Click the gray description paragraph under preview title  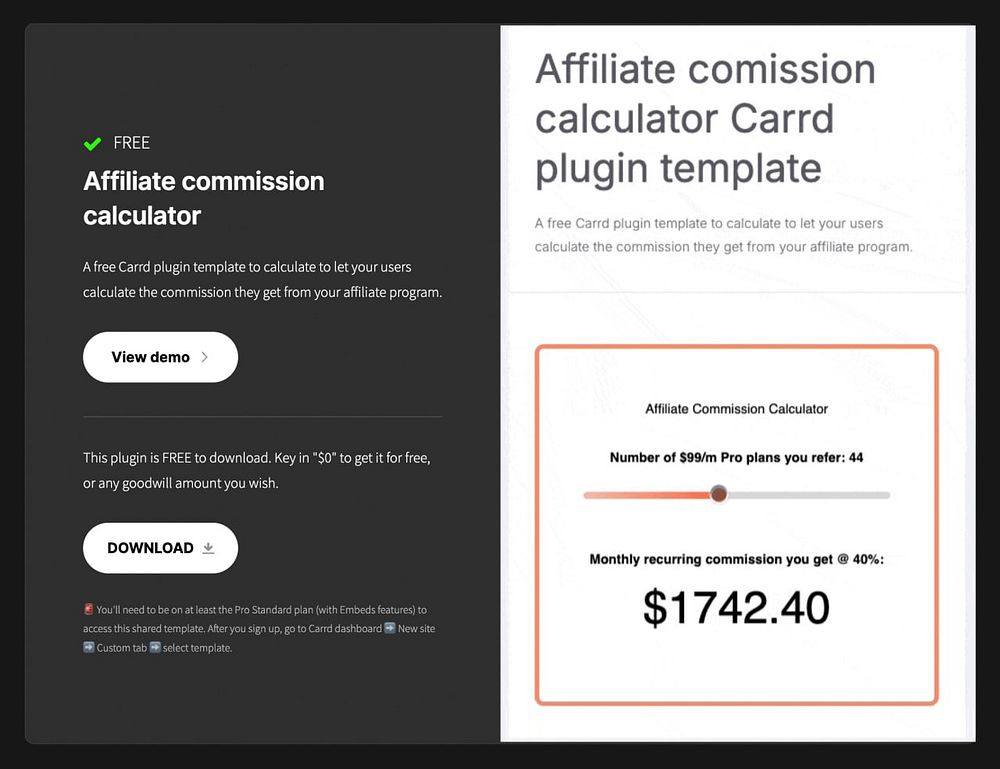pos(722,234)
